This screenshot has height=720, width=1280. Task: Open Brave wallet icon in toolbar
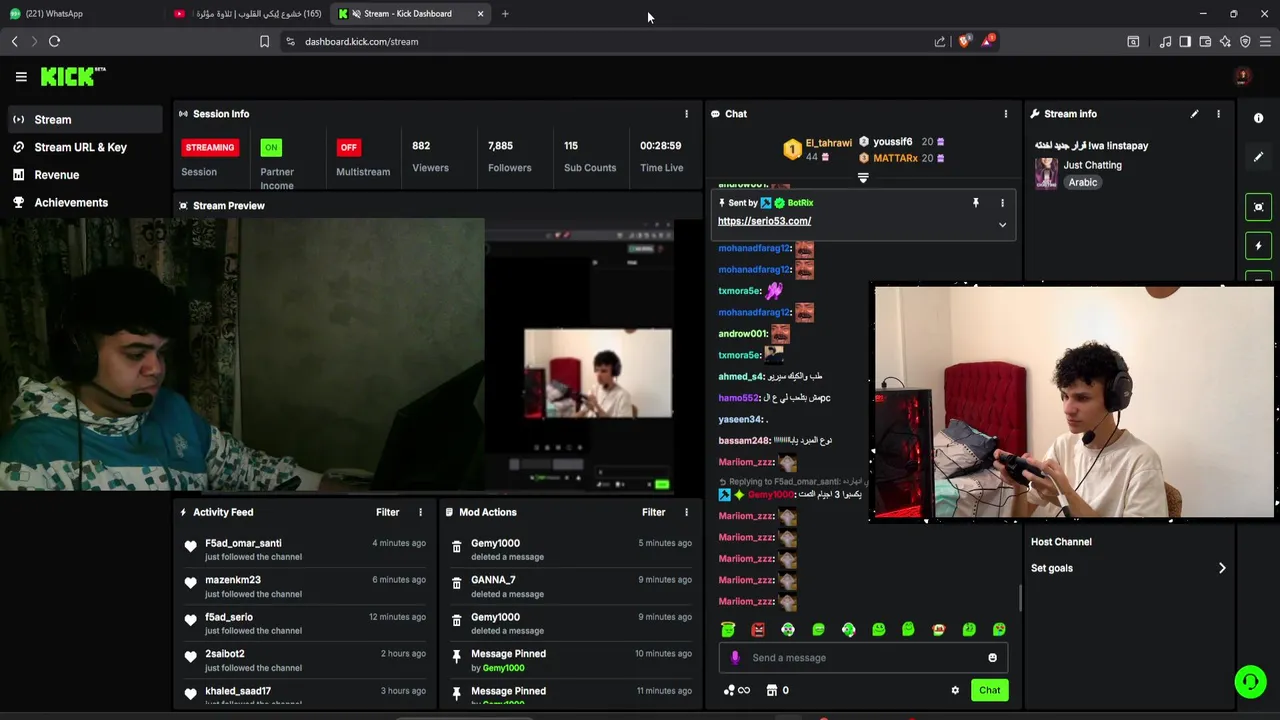[1205, 41]
